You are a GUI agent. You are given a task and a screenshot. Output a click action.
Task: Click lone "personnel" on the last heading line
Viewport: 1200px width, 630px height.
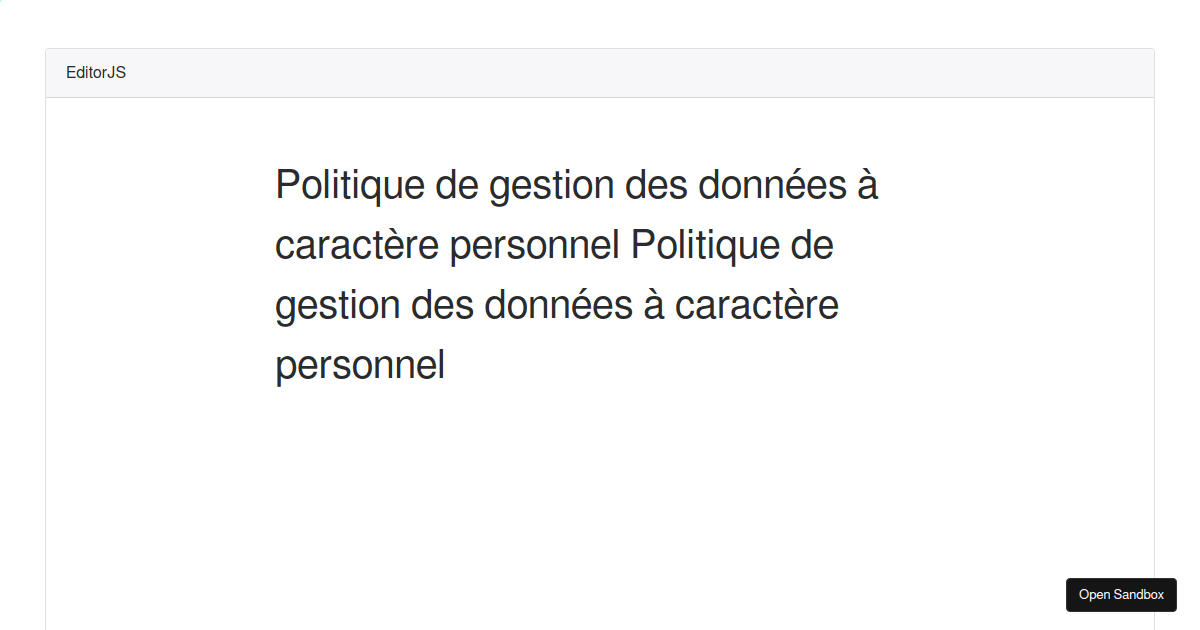click(360, 366)
